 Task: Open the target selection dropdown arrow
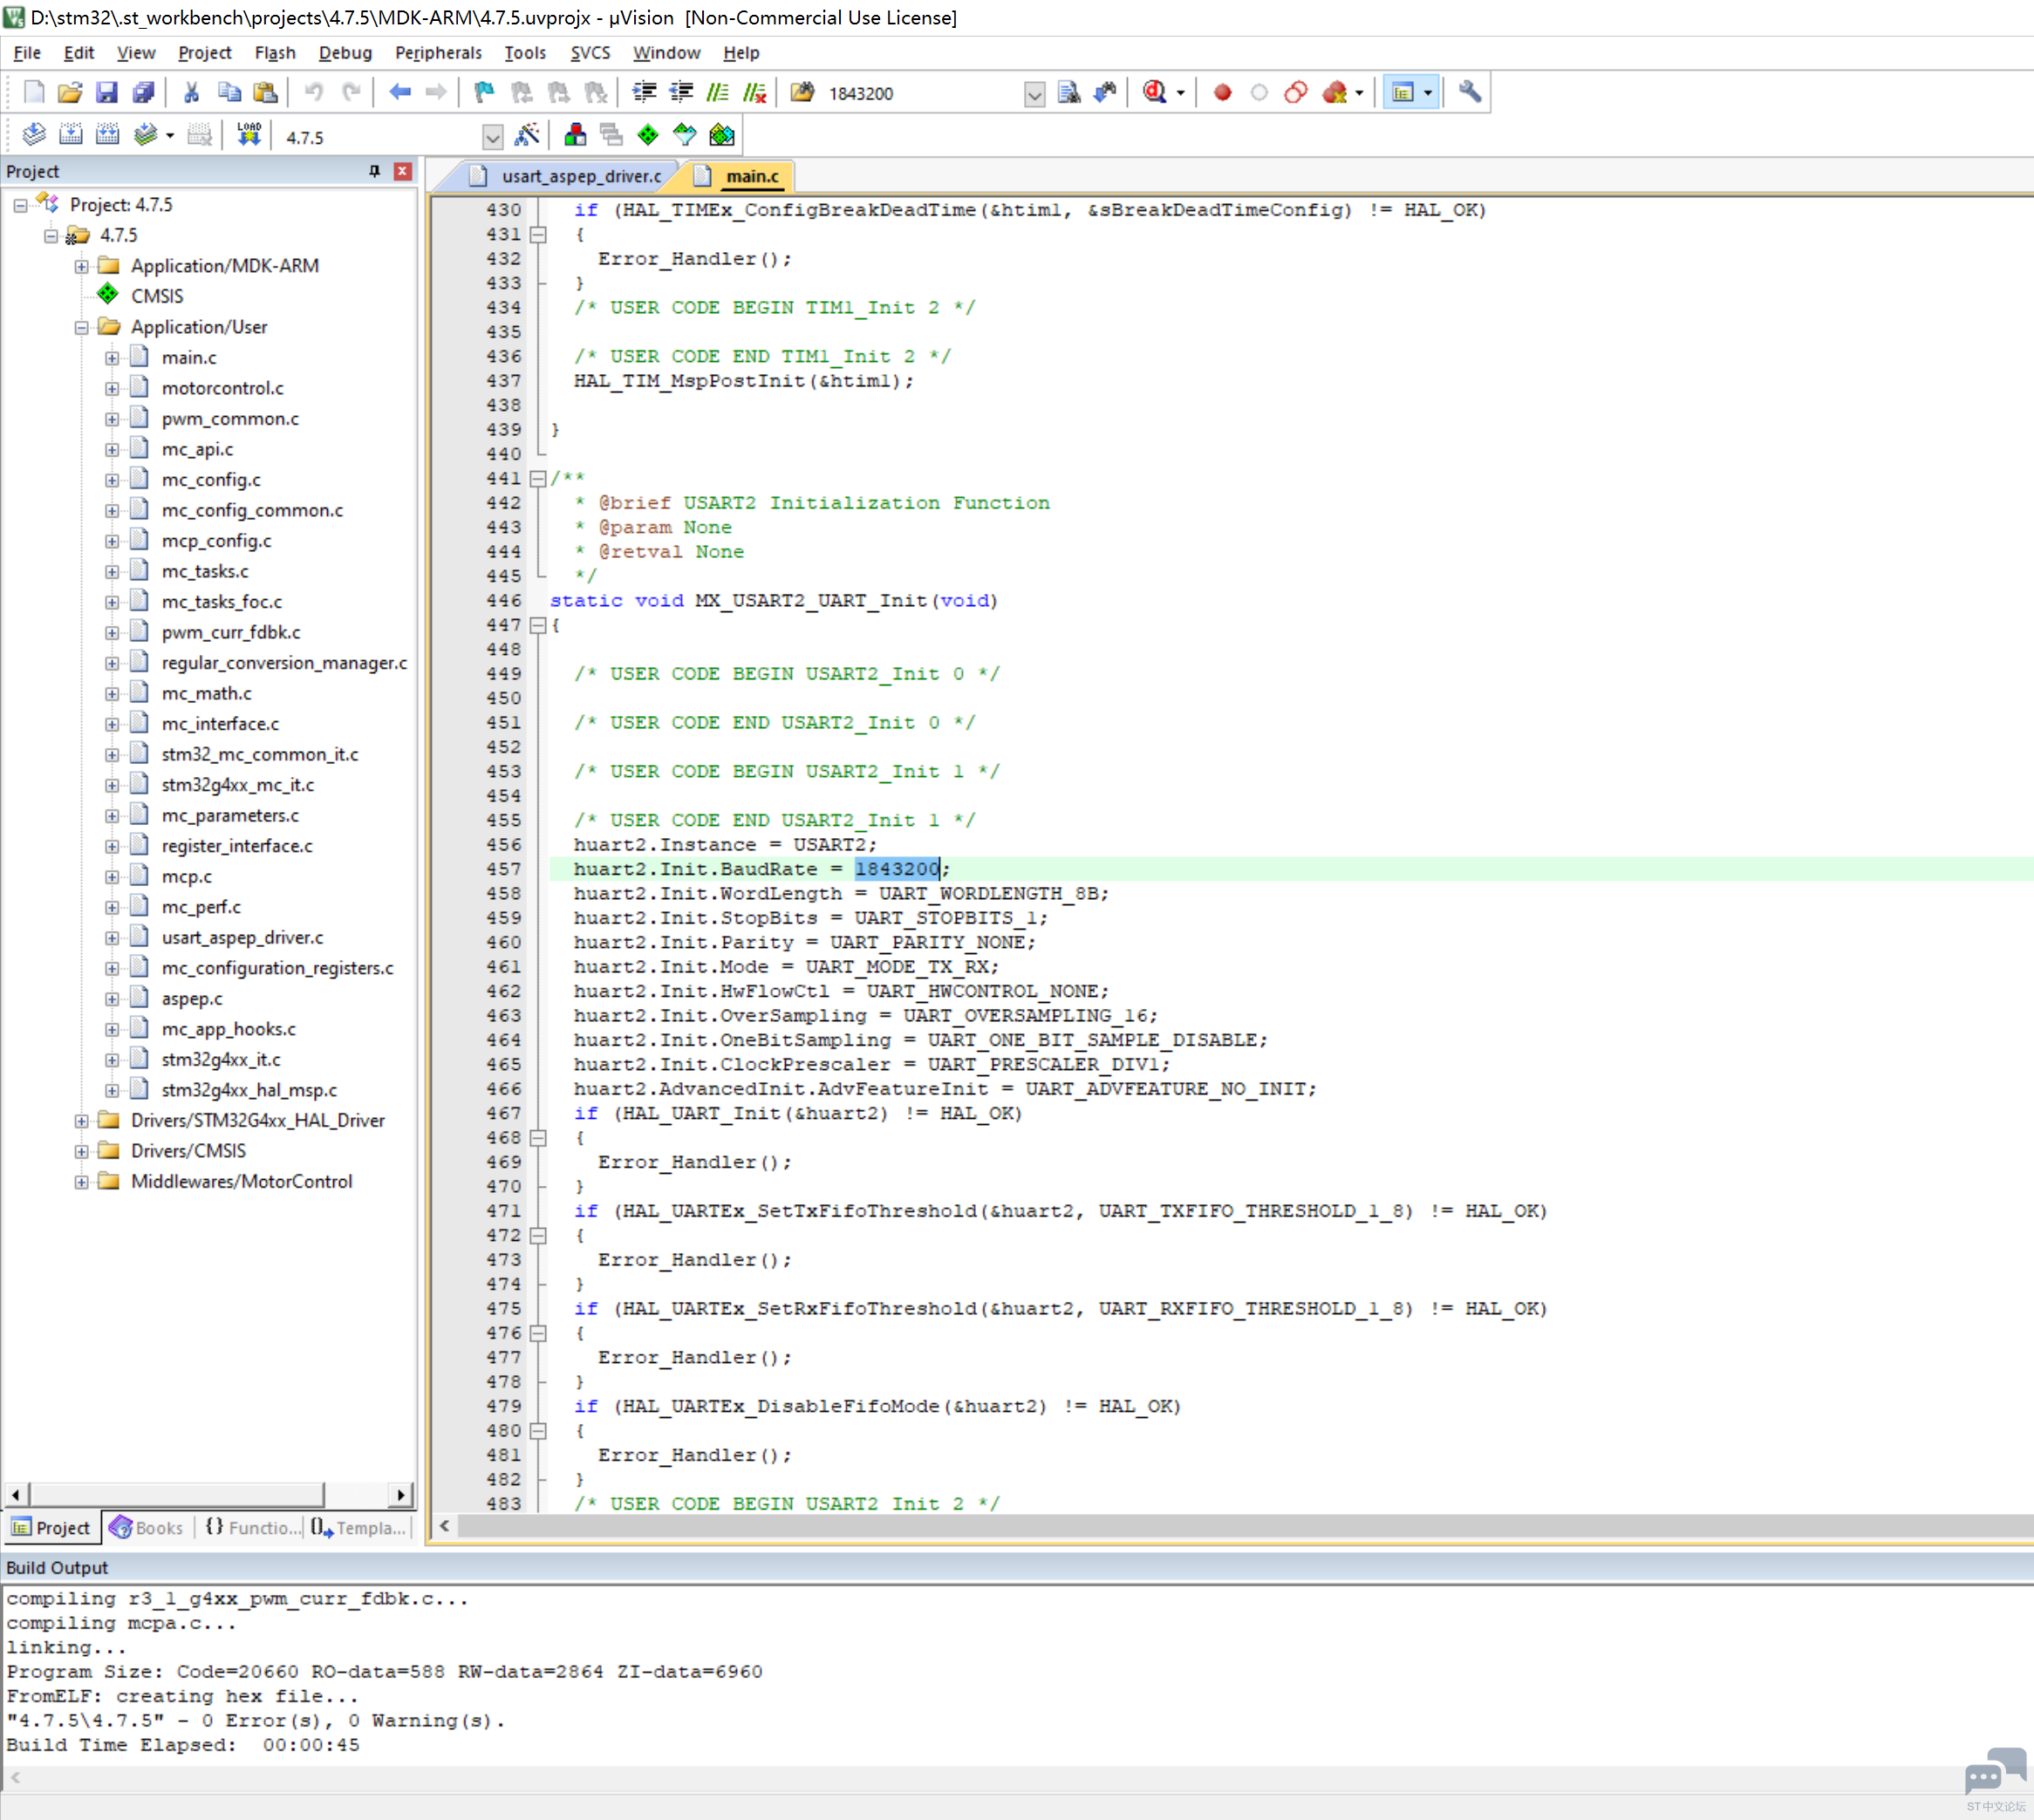(492, 136)
